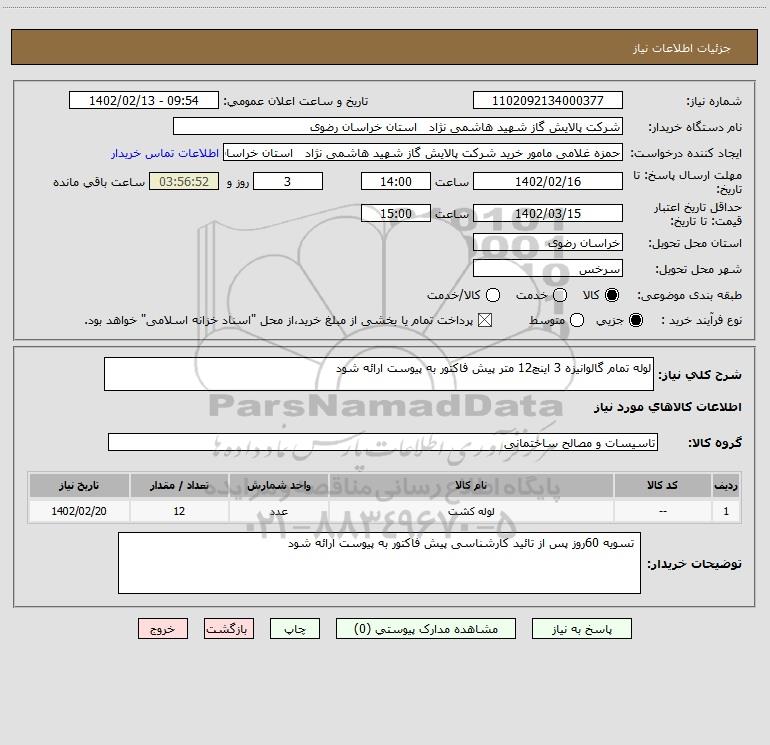The height and width of the screenshot is (745, 770).
Task: Click the گروه کالا goods group field
Action: [383, 442]
